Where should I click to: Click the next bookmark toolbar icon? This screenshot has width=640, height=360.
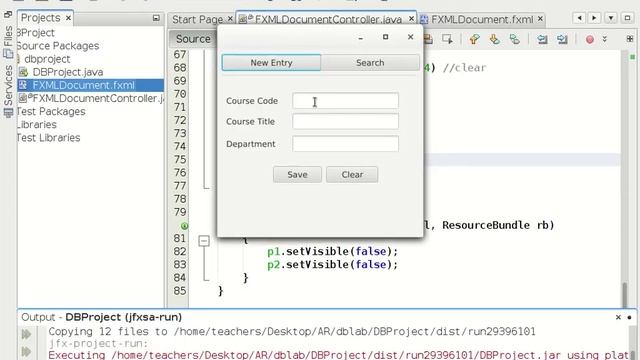494,39
